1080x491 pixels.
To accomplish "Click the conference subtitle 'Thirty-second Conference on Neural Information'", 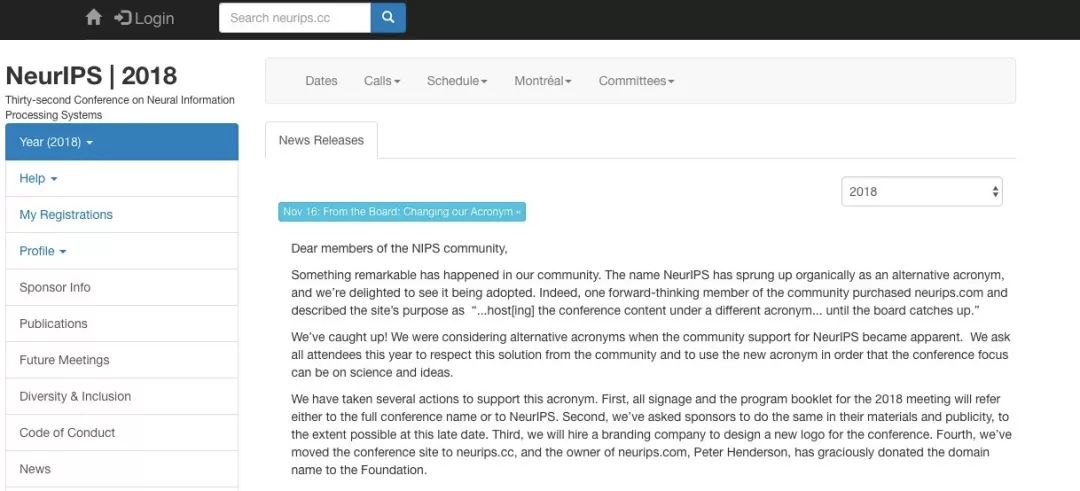I will click(120, 100).
